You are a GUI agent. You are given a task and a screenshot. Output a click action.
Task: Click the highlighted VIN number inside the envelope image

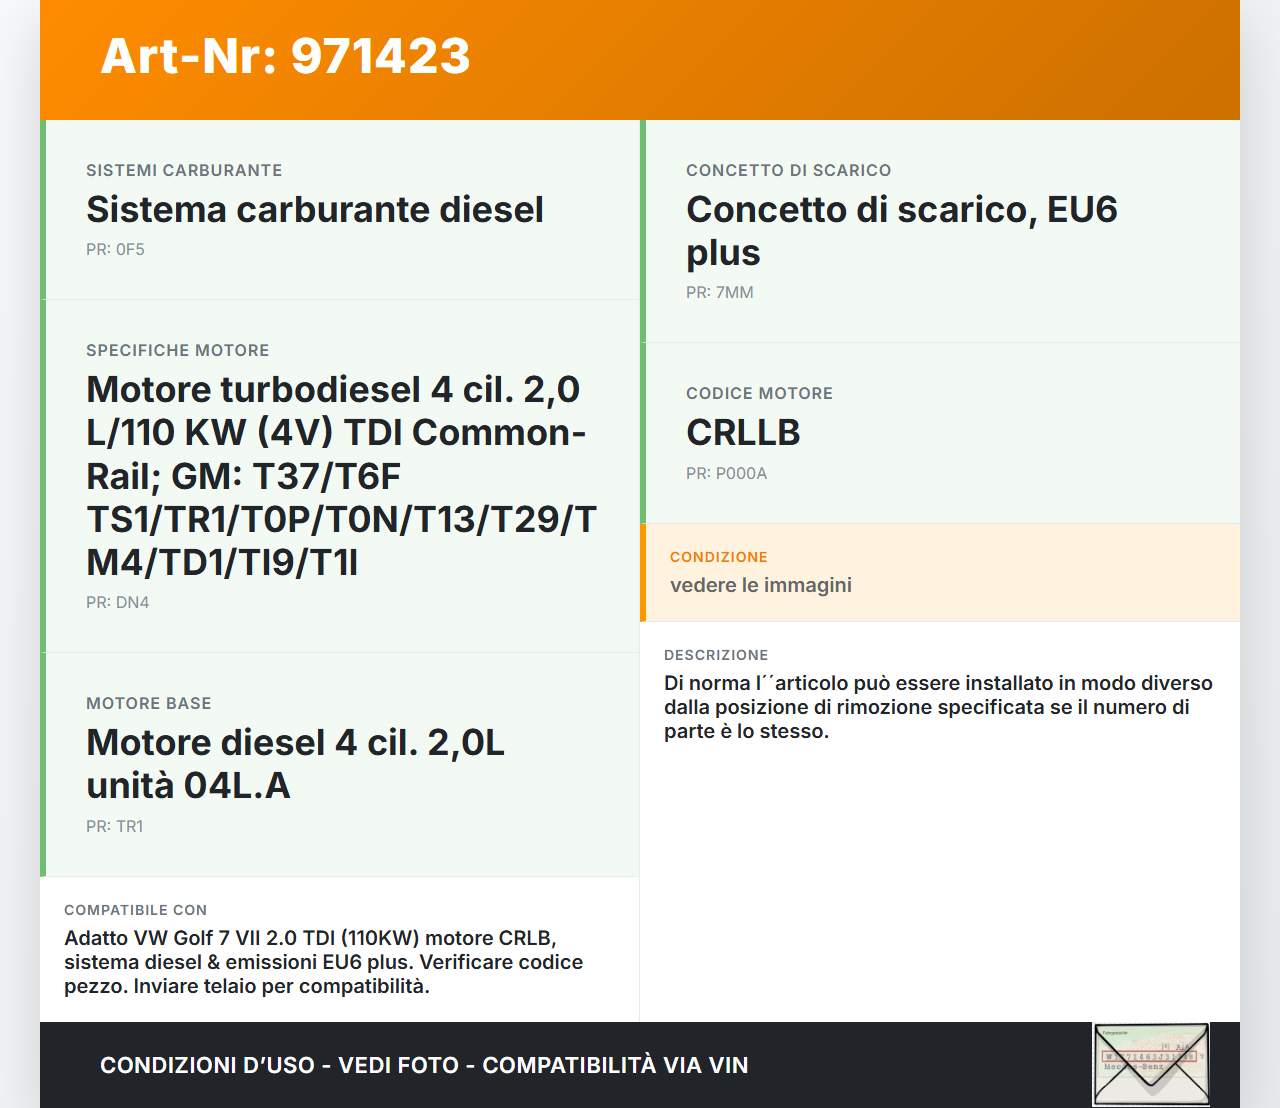coord(1150,1055)
